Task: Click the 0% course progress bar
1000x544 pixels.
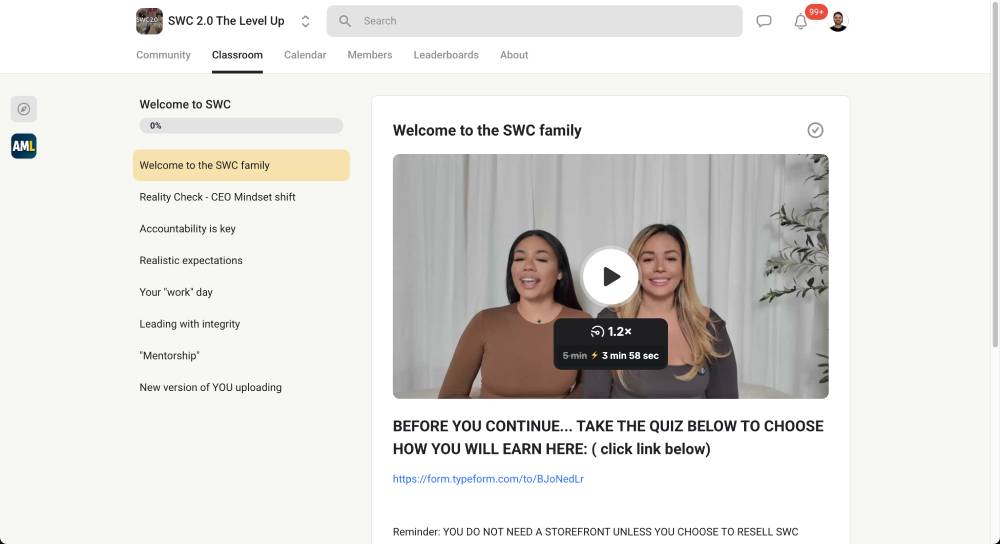Action: click(241, 126)
